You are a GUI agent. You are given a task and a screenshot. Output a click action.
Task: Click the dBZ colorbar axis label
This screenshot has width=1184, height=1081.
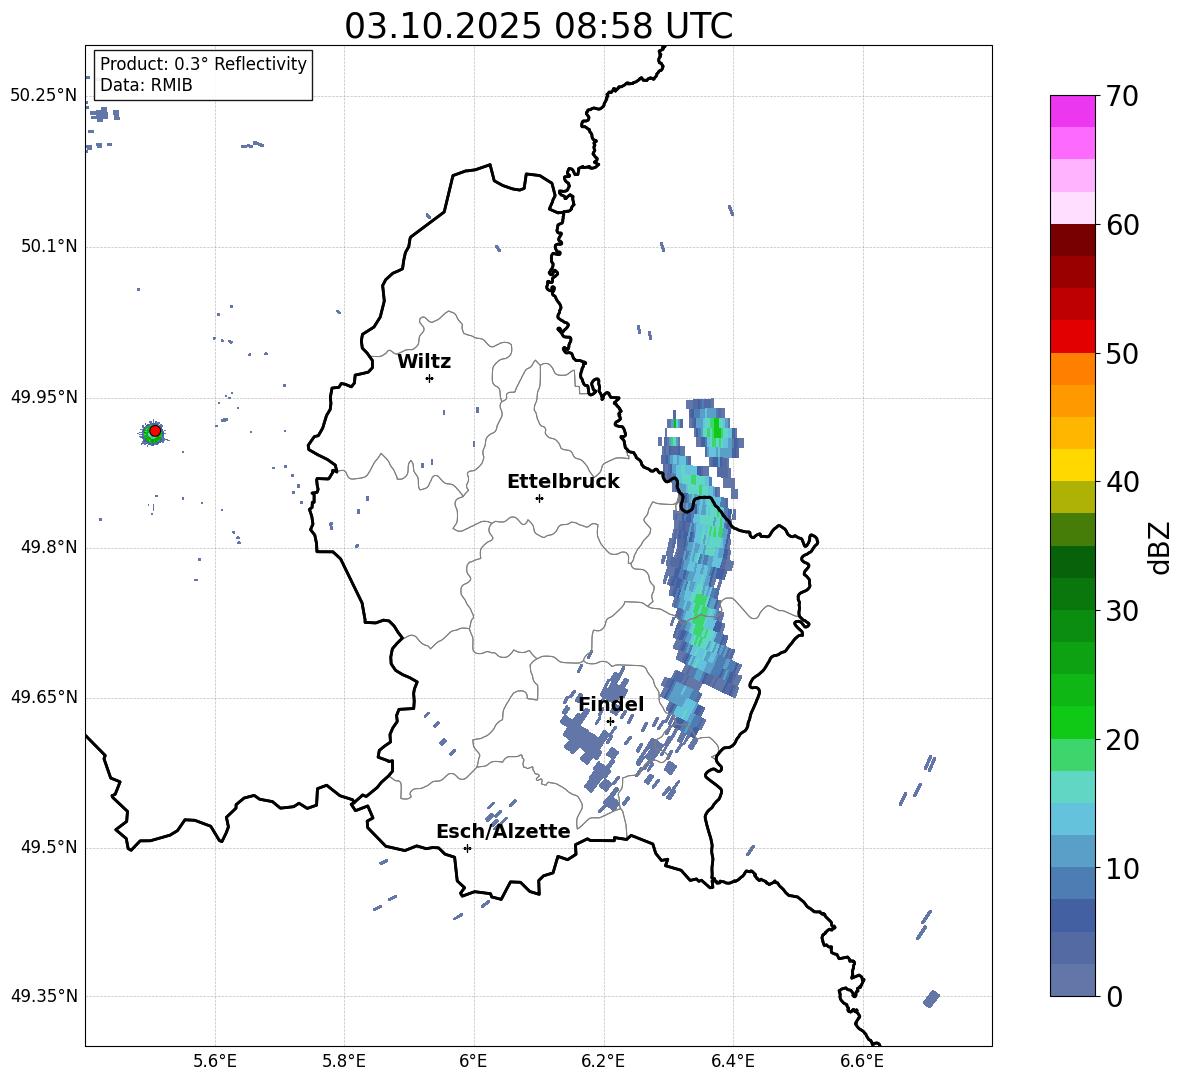point(1161,548)
